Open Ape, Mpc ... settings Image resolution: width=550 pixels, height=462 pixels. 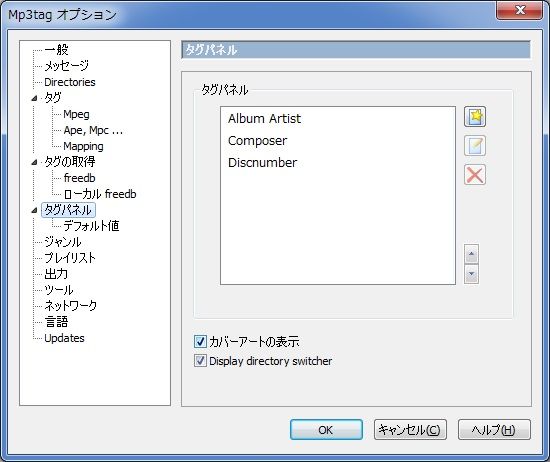93,130
